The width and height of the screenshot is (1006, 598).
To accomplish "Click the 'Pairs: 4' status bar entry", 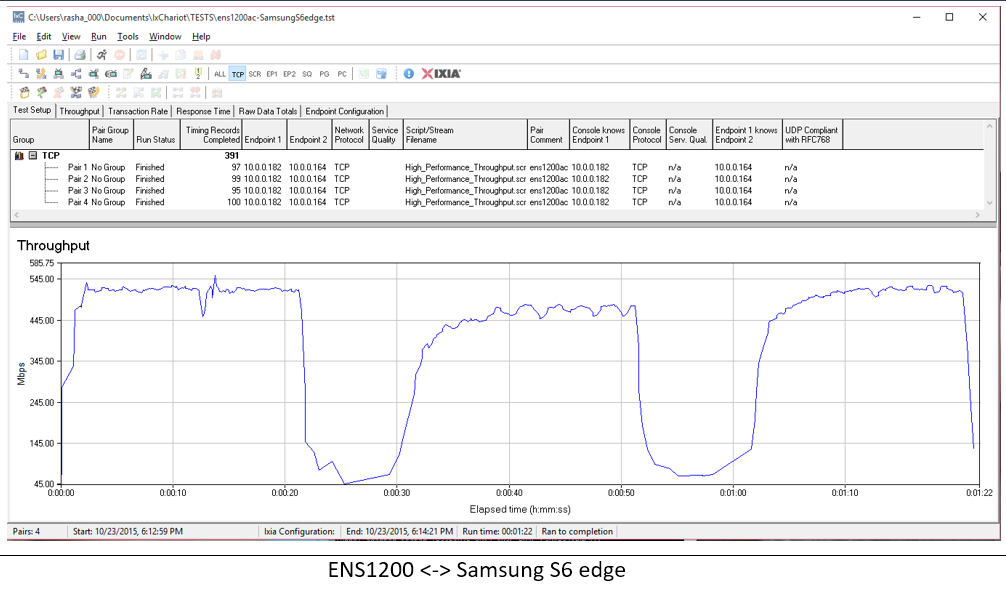I will (26, 531).
